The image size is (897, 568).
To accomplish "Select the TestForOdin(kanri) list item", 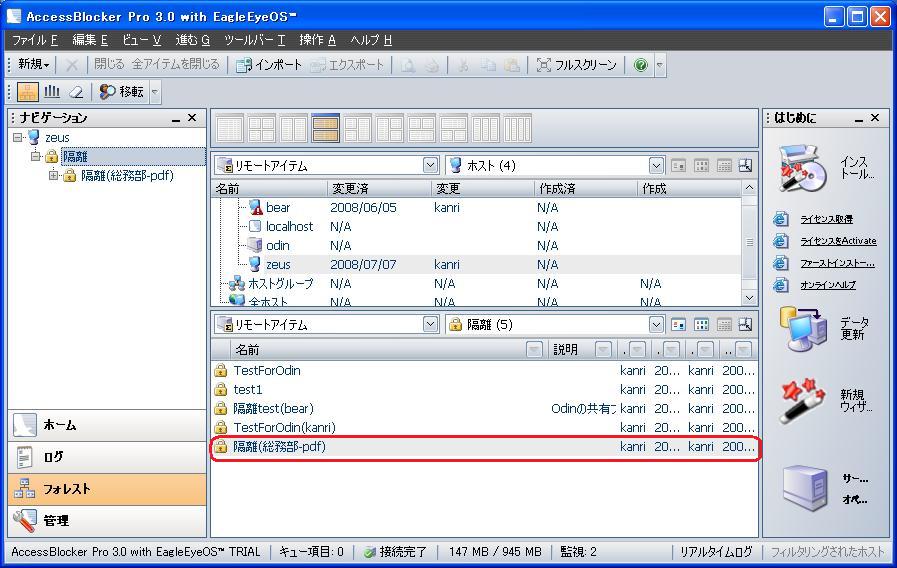I will click(x=485, y=427).
